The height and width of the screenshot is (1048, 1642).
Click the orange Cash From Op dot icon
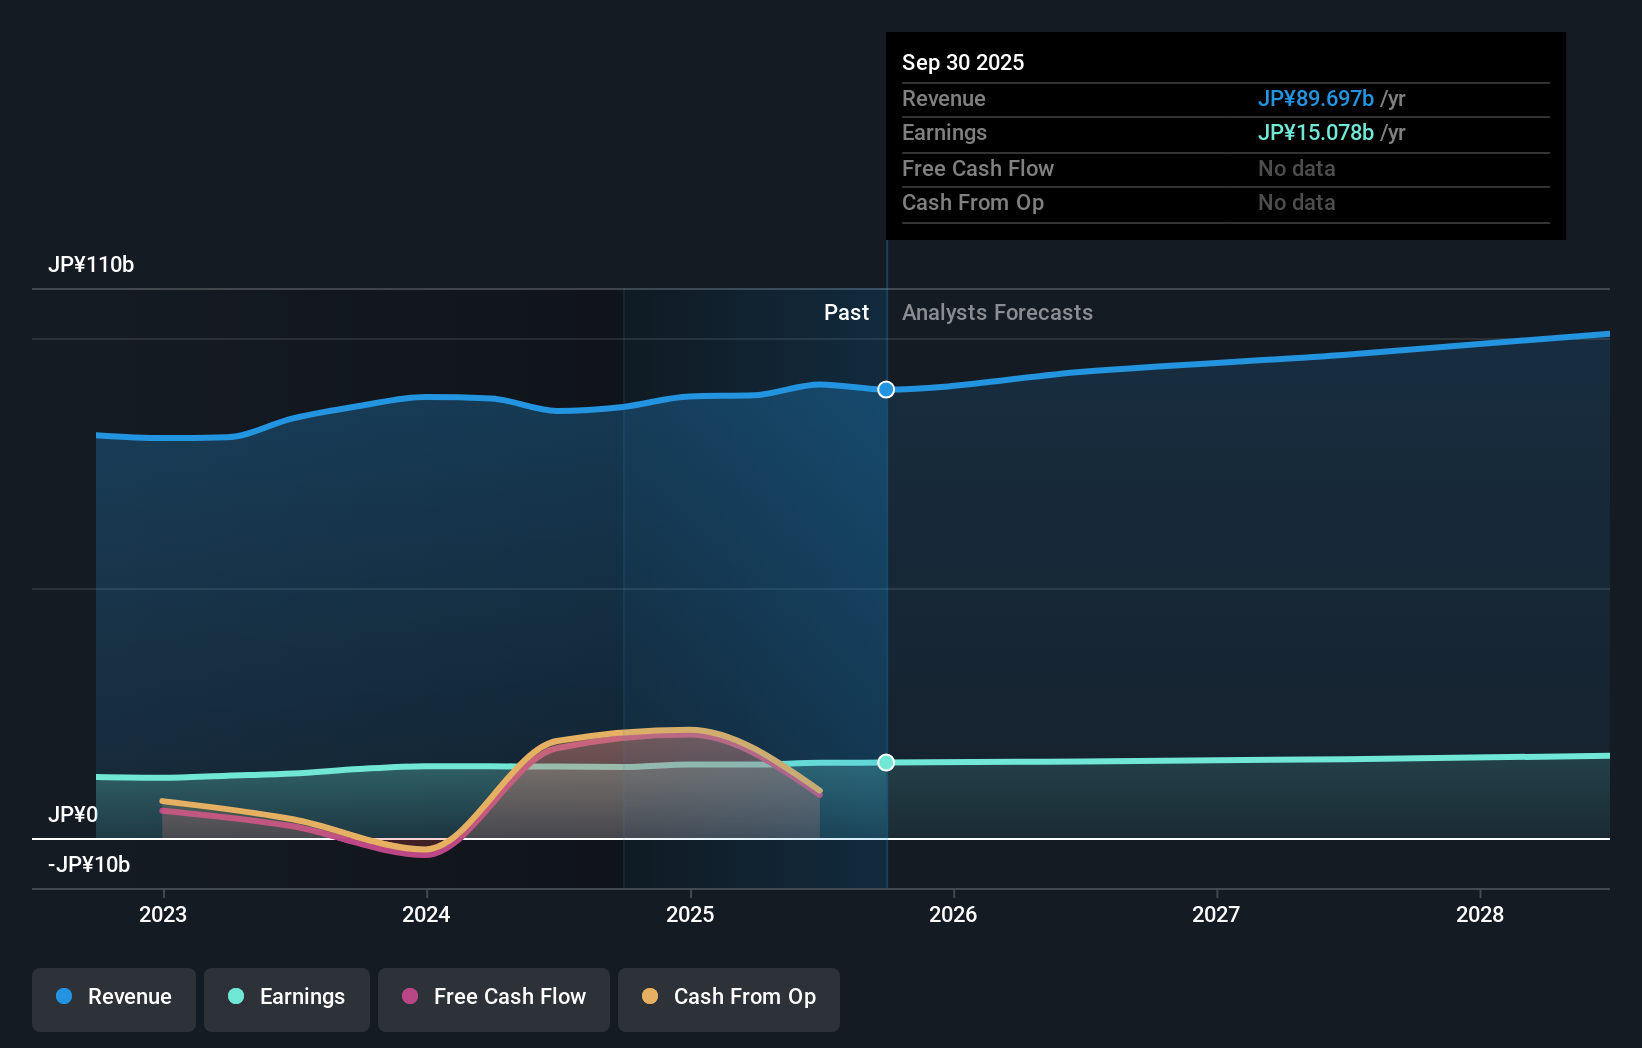651,997
